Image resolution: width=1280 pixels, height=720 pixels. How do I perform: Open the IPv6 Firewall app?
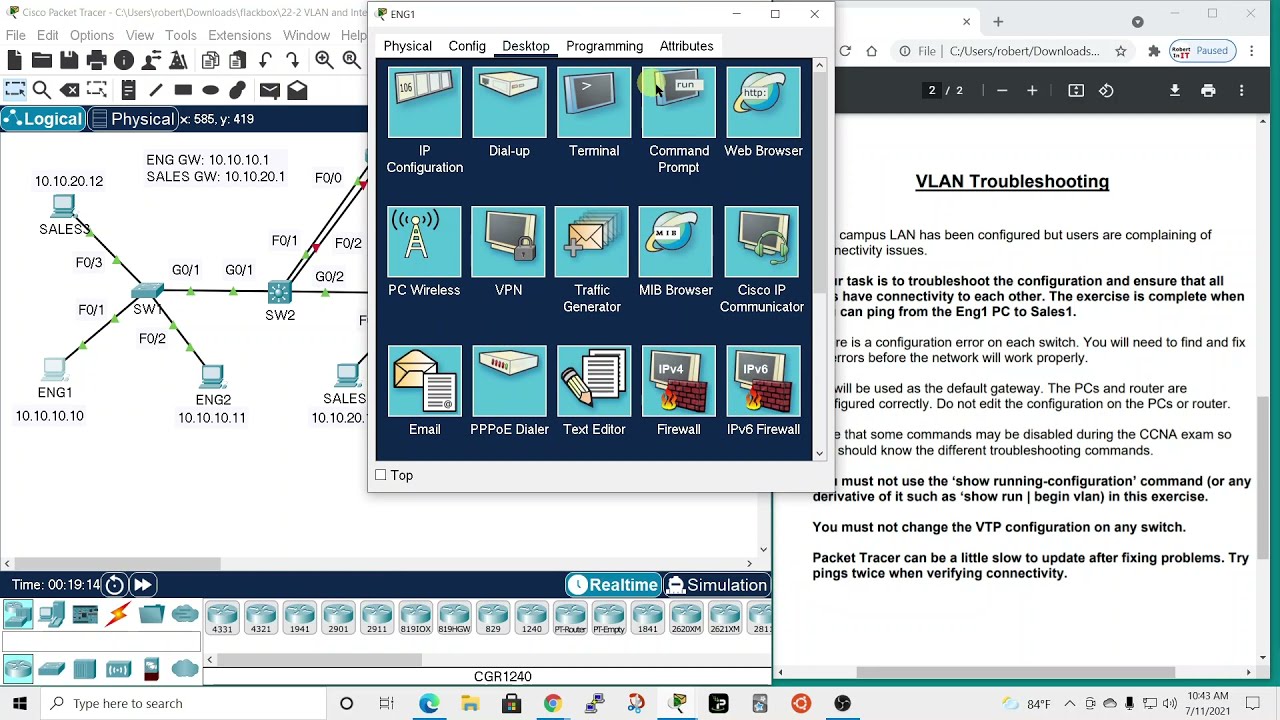(763, 380)
